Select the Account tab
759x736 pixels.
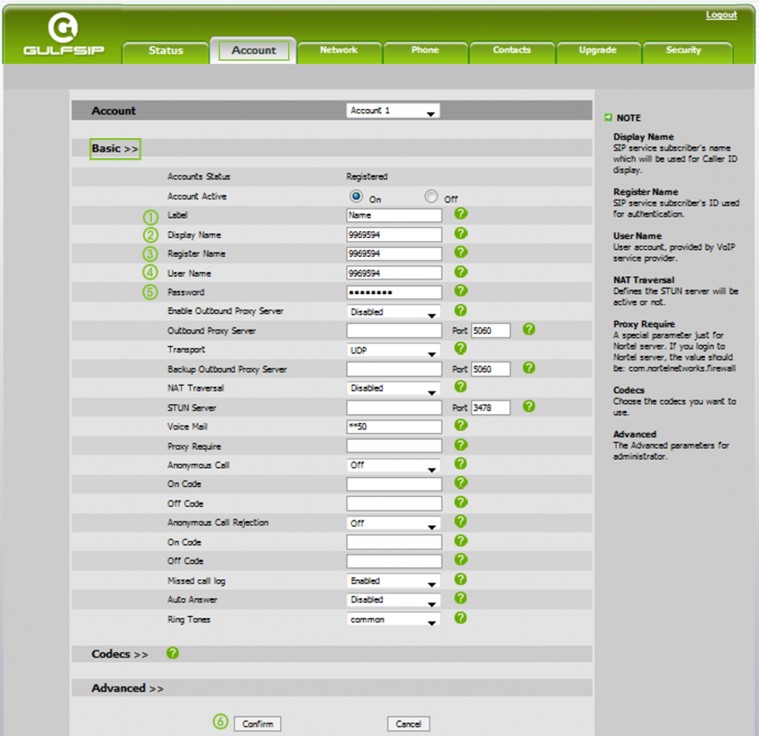coord(253,50)
